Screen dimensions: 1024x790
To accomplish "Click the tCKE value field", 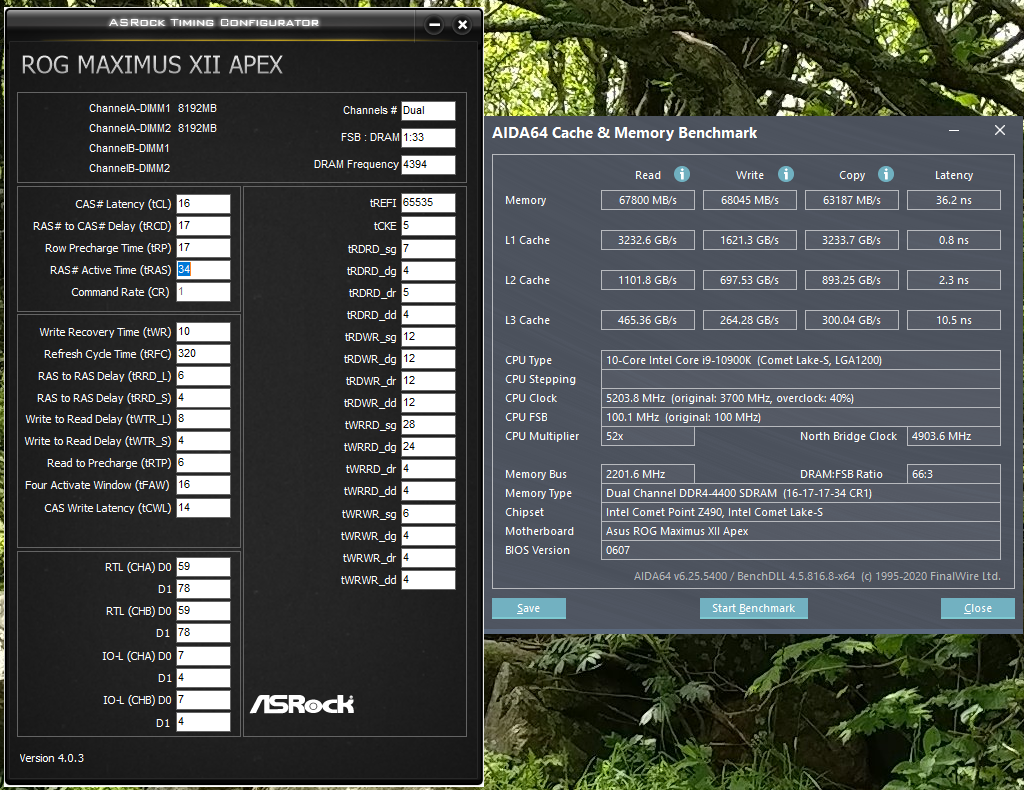I will (x=428, y=226).
